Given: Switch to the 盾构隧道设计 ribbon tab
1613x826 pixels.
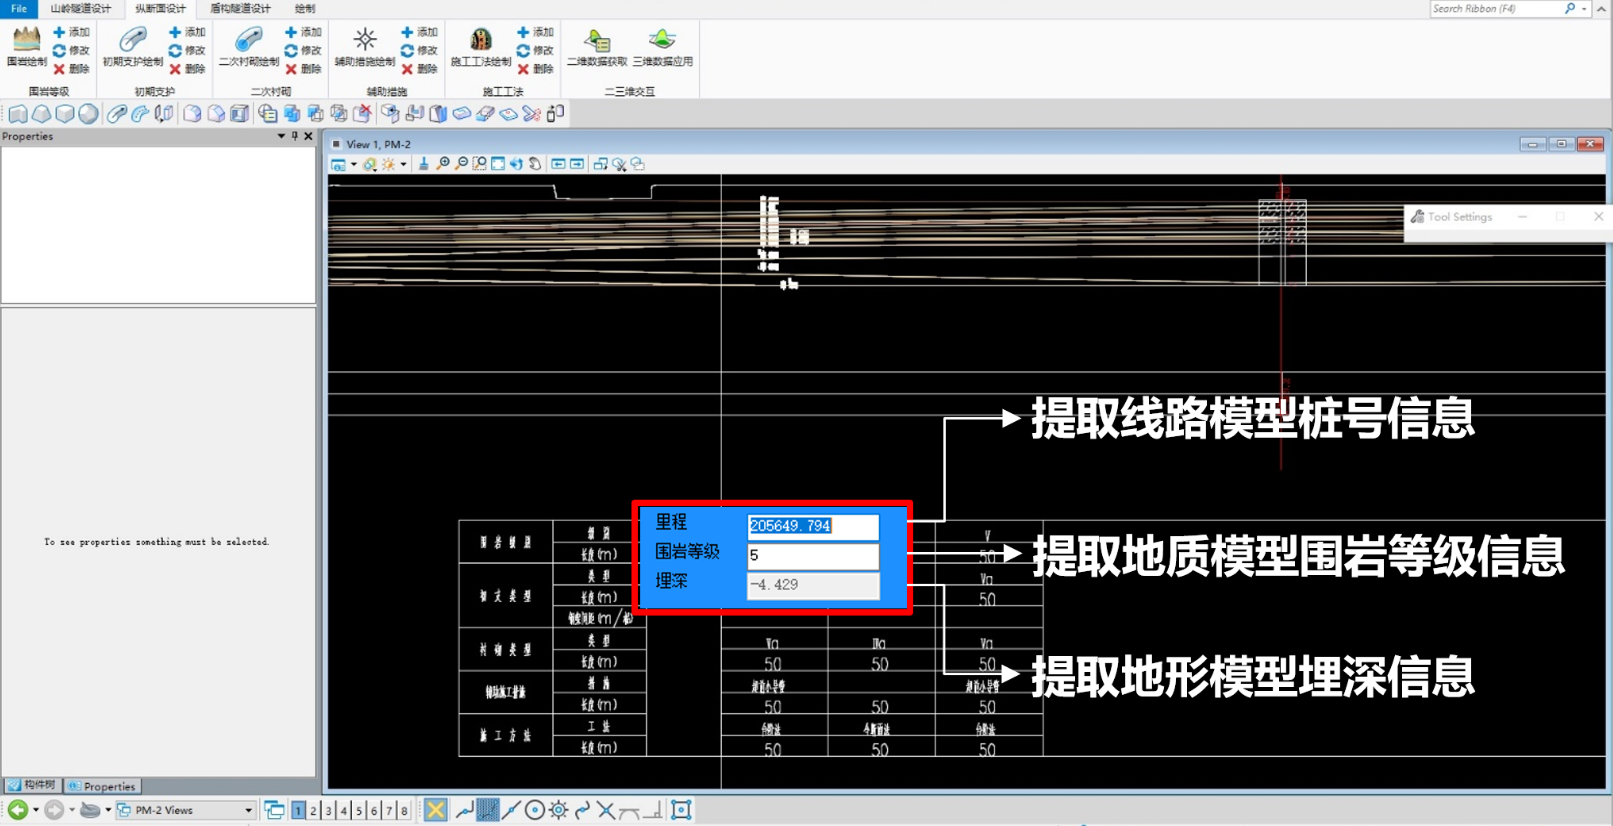Looking at the screenshot, I should click(x=240, y=9).
